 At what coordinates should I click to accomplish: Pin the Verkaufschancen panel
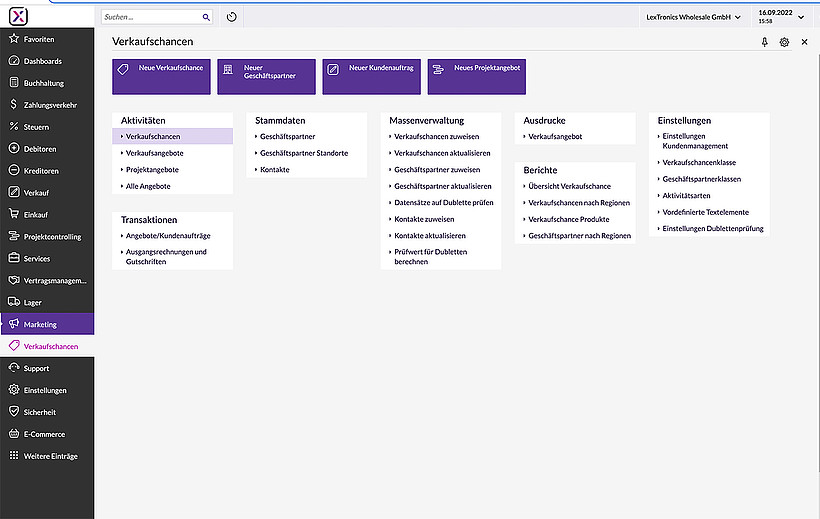pos(765,42)
